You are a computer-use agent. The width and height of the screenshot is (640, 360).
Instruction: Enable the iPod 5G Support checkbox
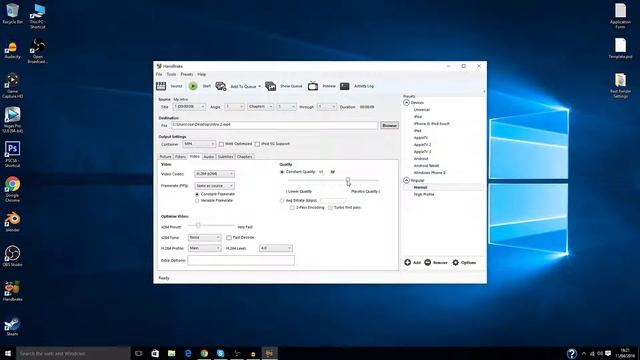click(x=257, y=144)
